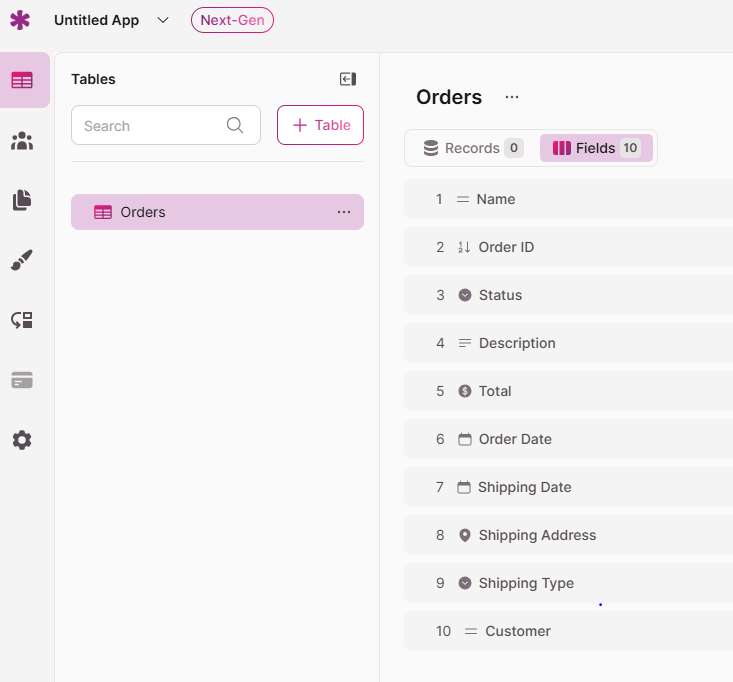This screenshot has height=682, width=733.
Task: Add a new Table
Action: coord(320,125)
